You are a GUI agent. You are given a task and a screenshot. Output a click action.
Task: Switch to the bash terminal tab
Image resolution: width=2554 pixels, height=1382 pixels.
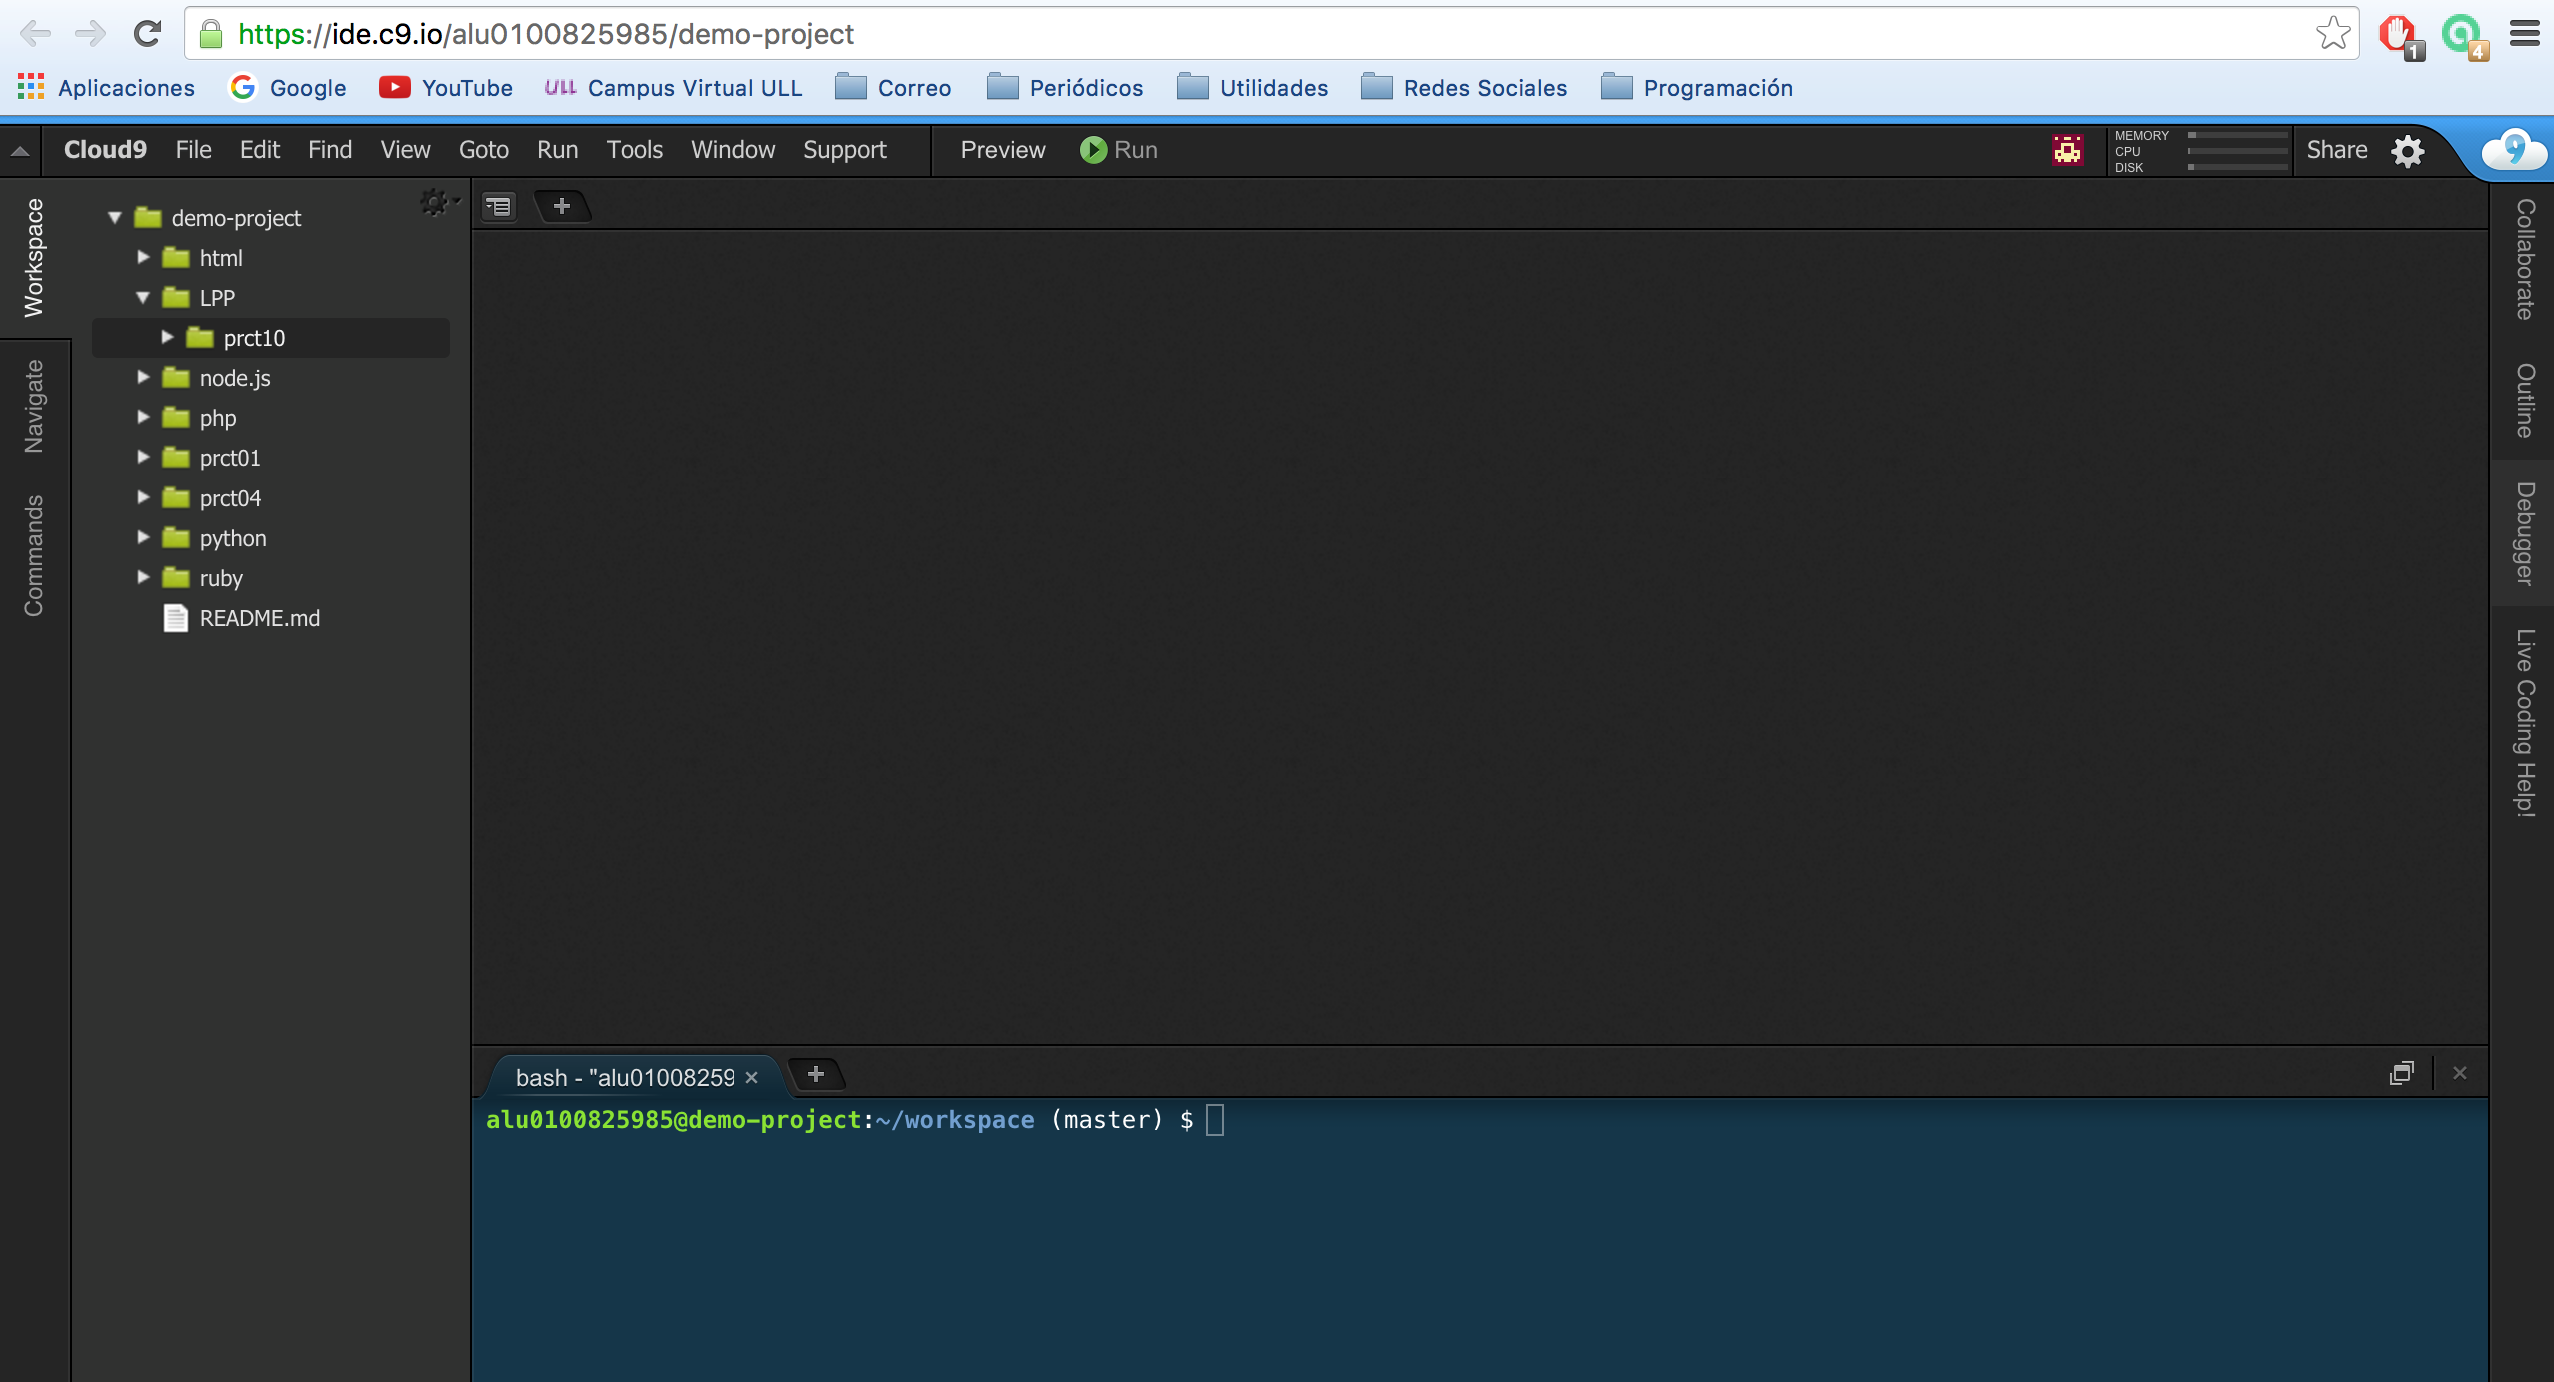tap(624, 1077)
